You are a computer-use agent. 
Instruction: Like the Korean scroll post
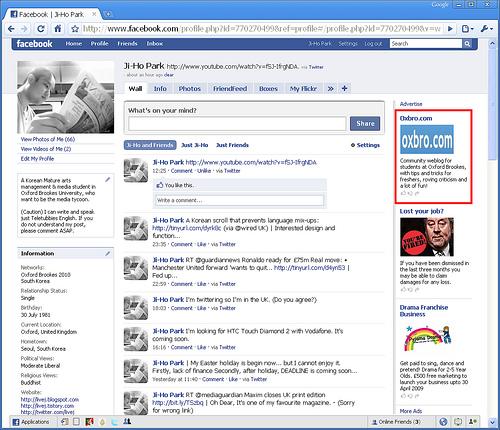point(201,244)
